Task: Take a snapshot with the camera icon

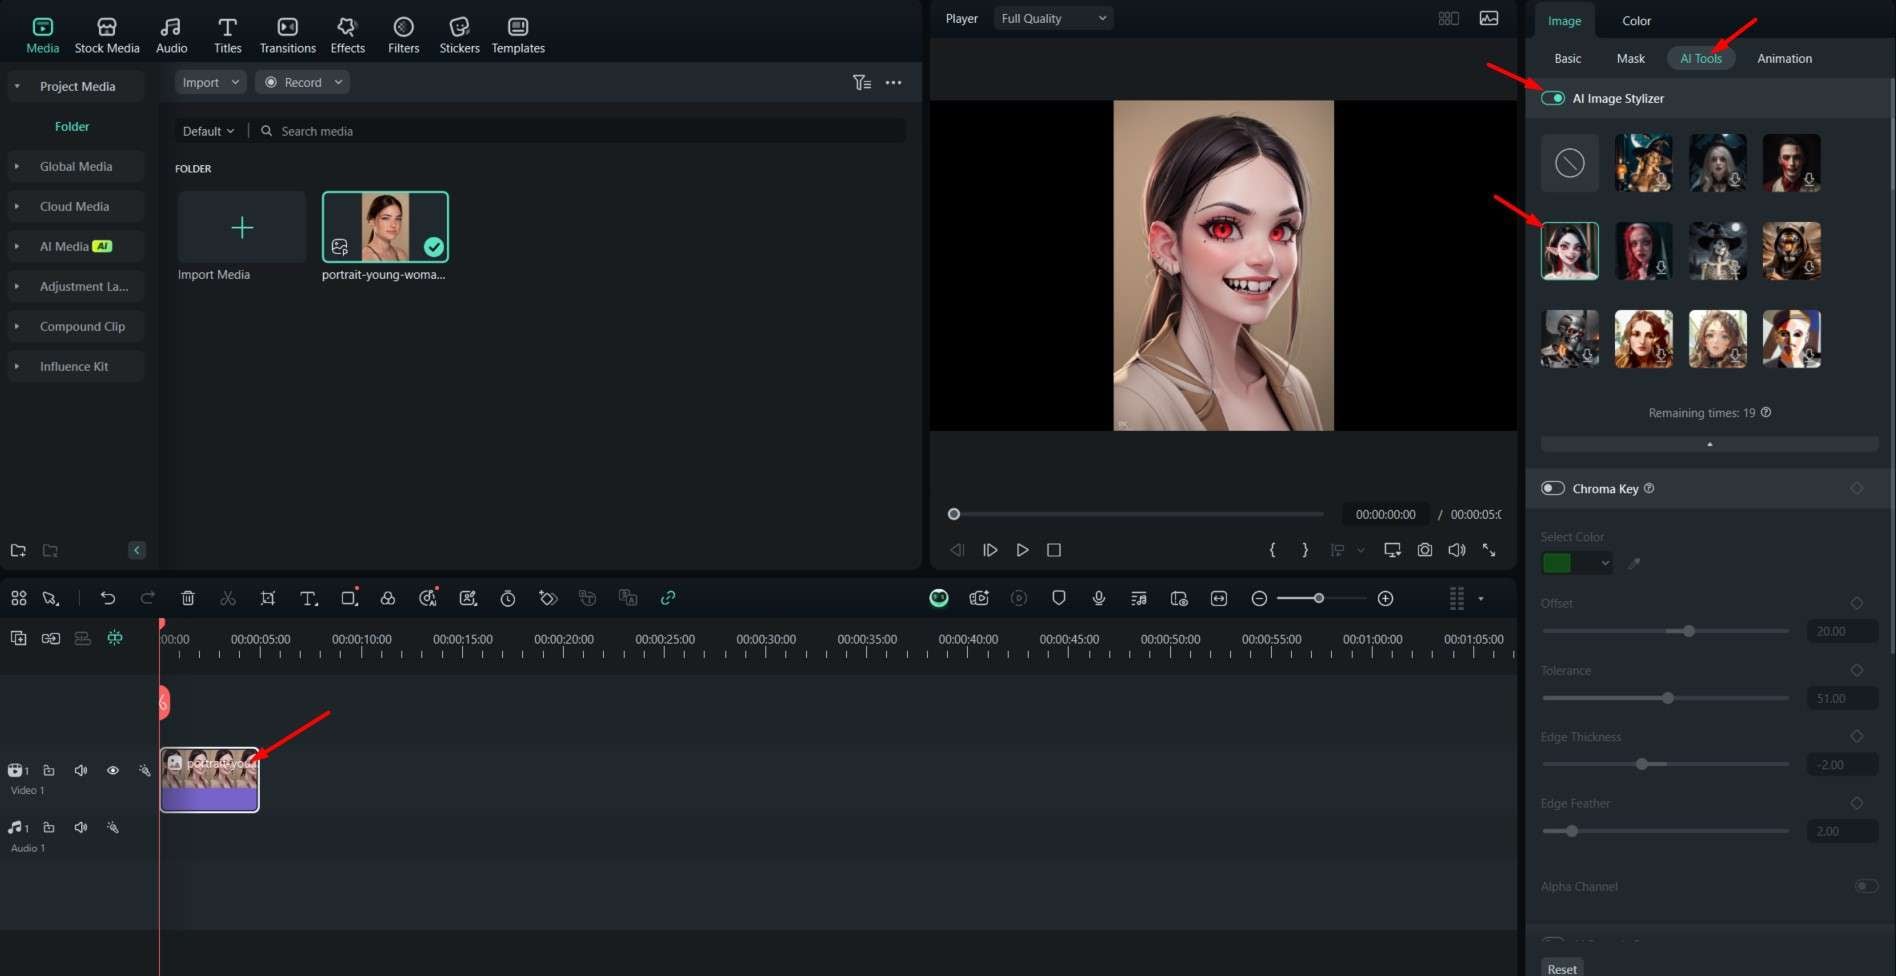Action: 1424,550
